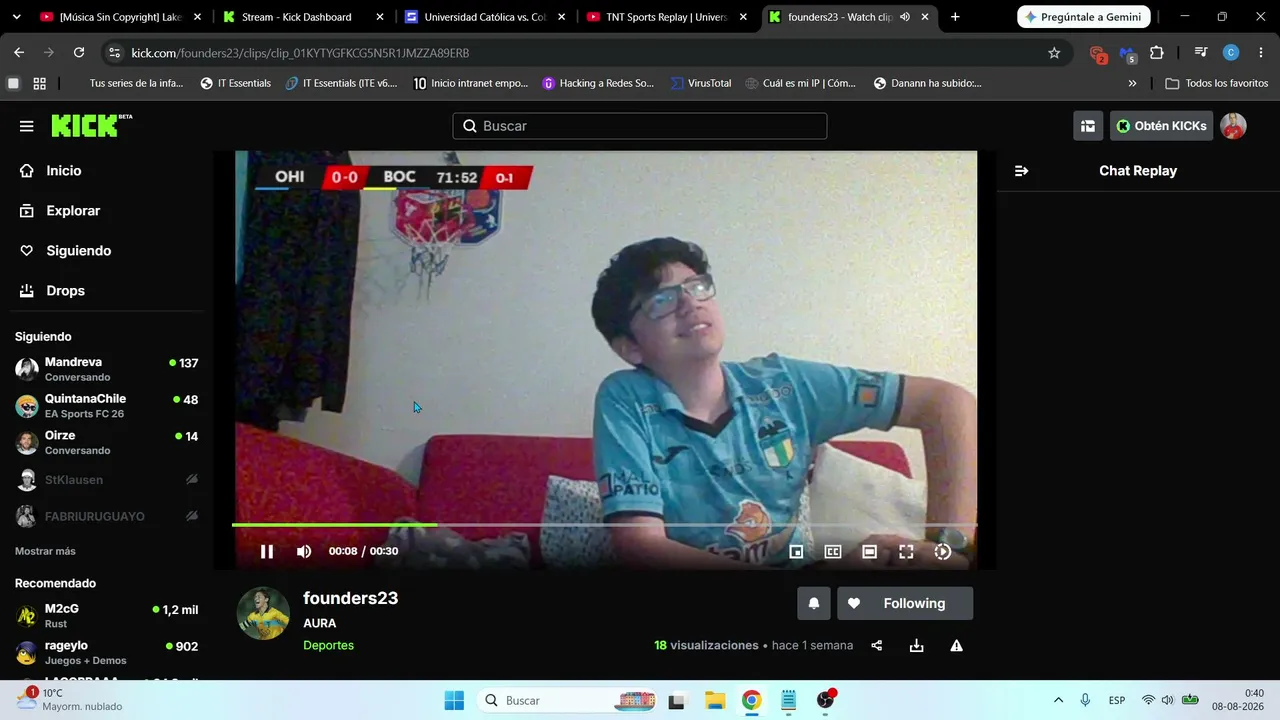Open the media controls icon in Chrome
Screen dimensions: 1280x720
(1202, 53)
